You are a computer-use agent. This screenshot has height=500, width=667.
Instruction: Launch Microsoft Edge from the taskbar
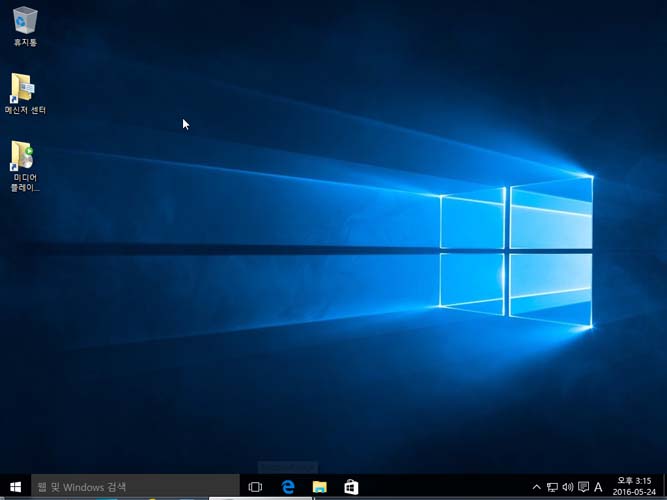[288, 487]
